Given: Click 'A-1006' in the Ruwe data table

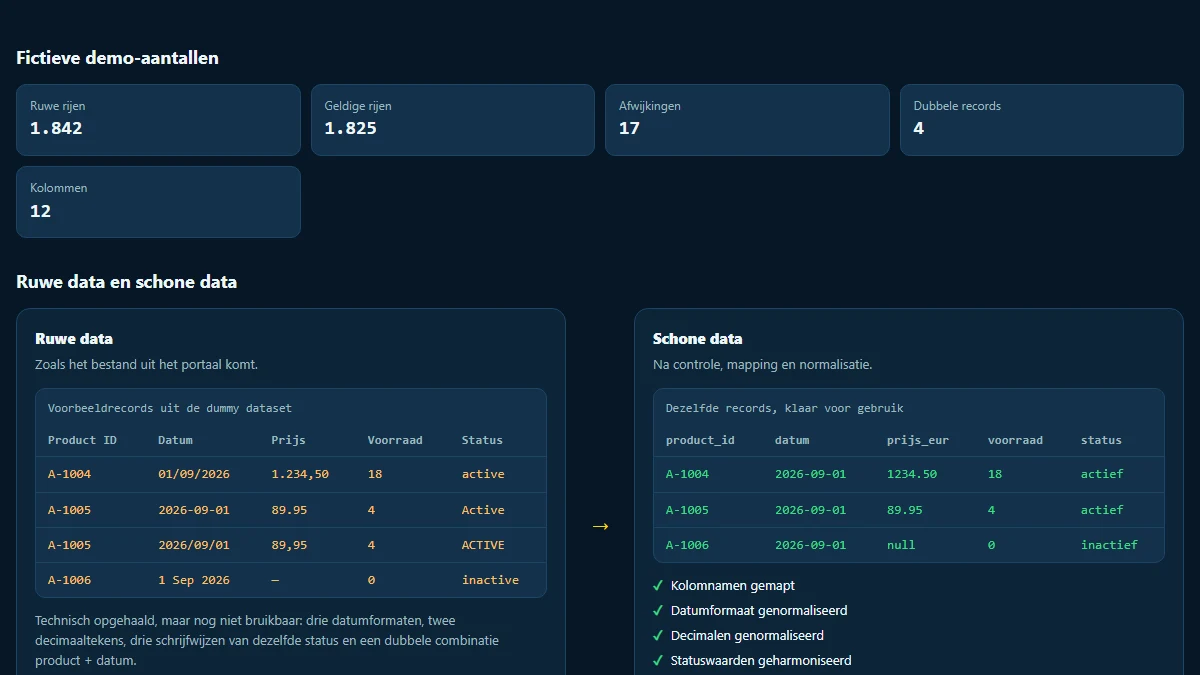Looking at the screenshot, I should [x=69, y=580].
